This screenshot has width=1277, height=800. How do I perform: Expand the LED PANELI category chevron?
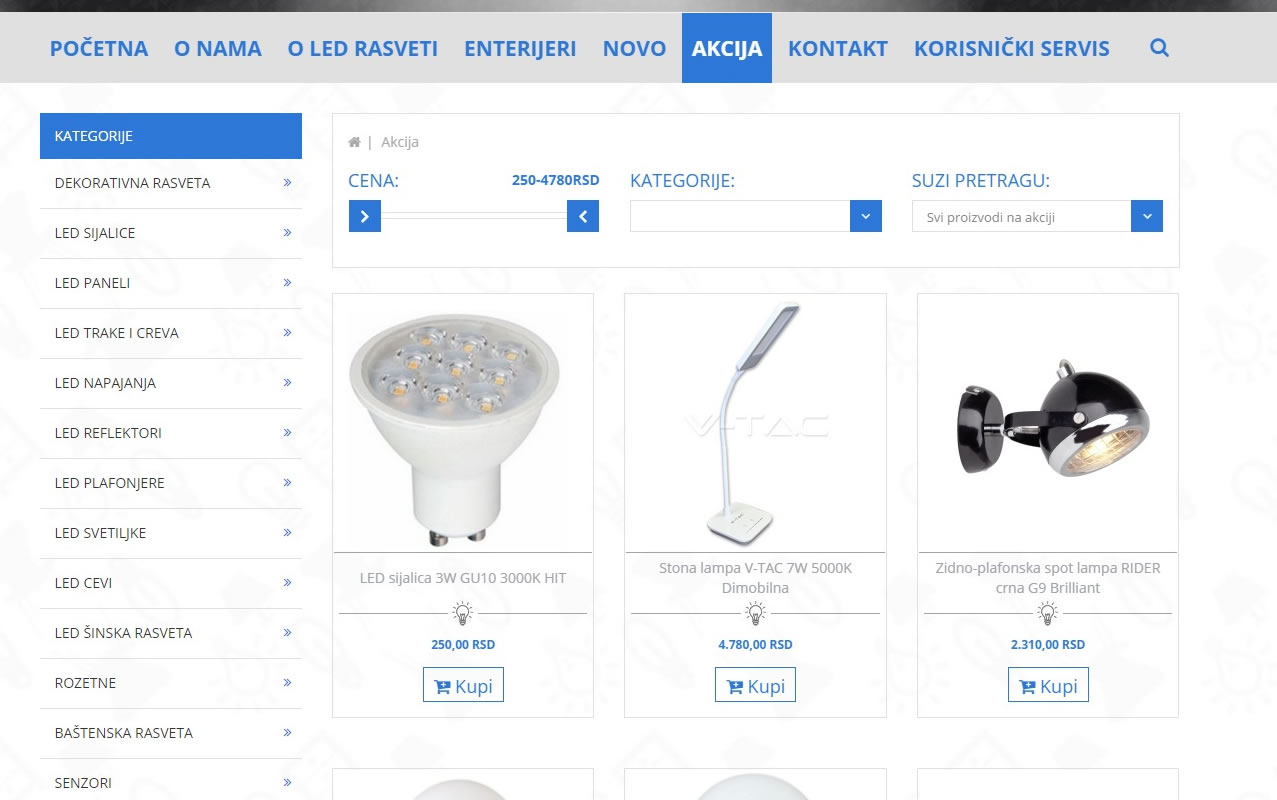[x=287, y=283]
